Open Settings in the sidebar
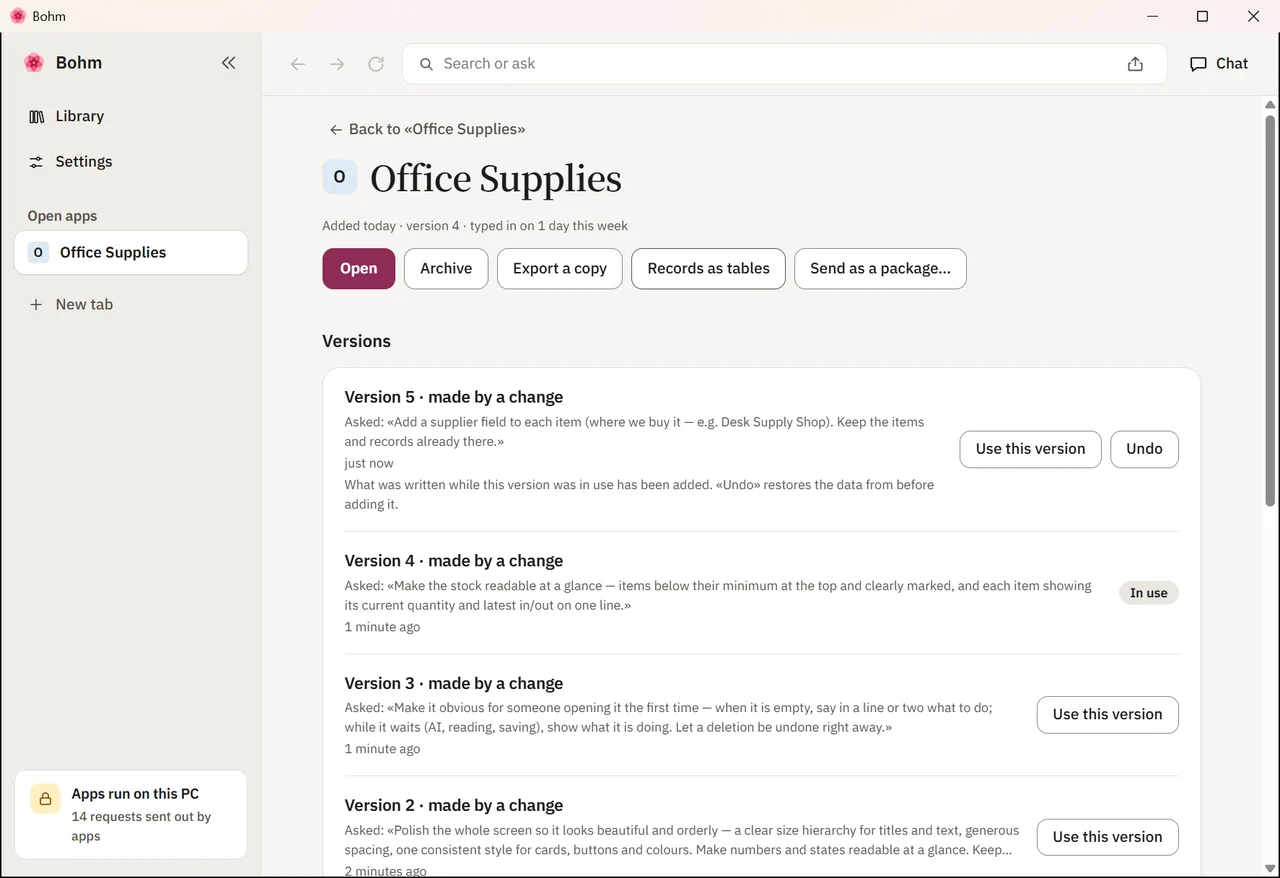Screen dimensions: 1280x878 pyautogui.click(x=131, y=162)
